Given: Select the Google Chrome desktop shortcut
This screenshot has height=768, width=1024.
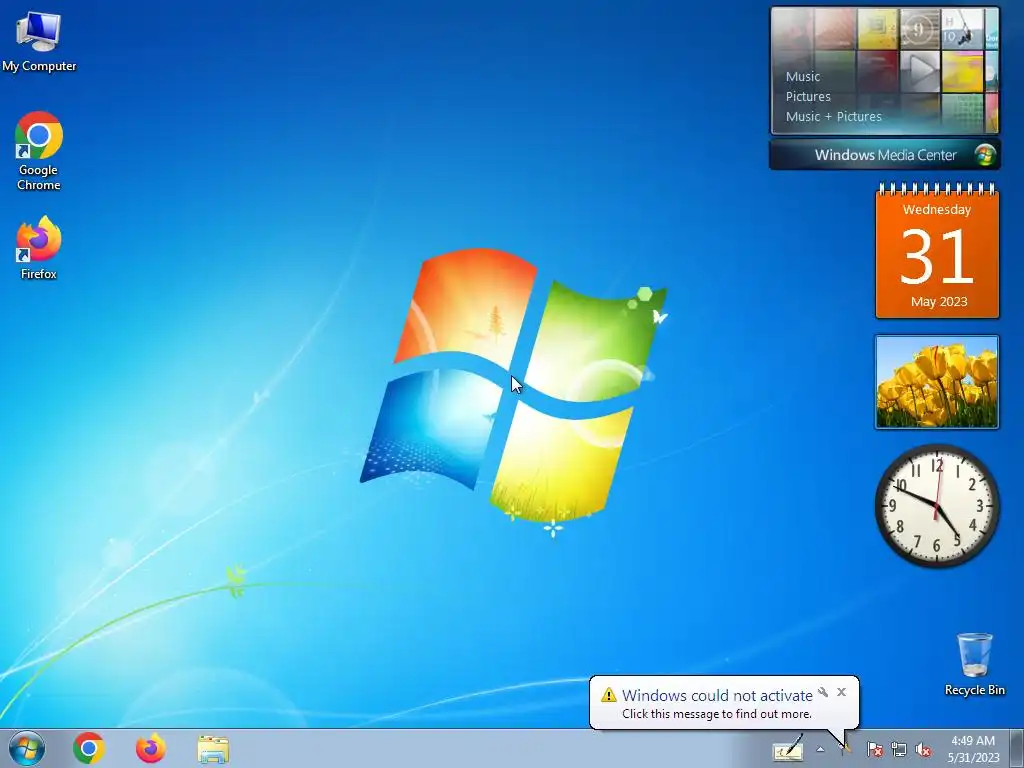Looking at the screenshot, I should (39, 152).
